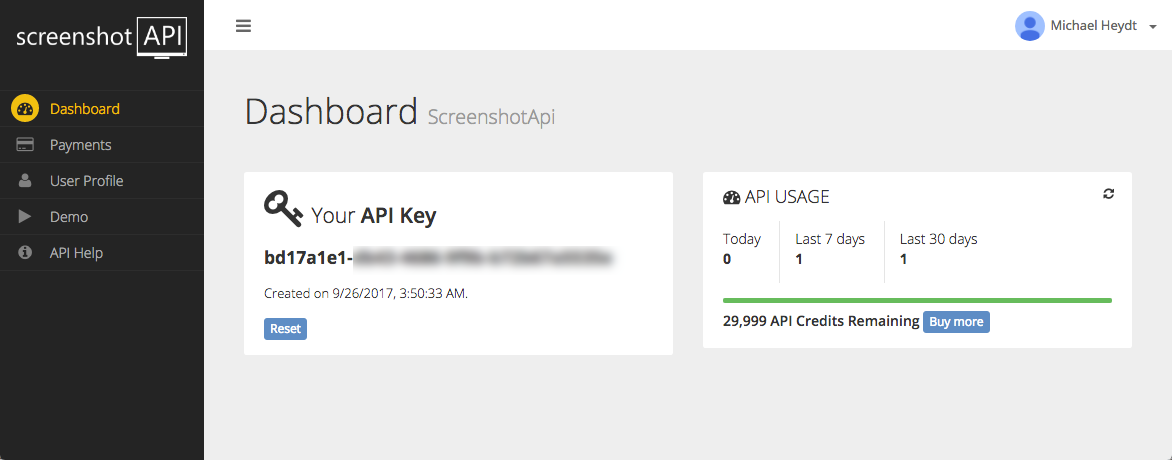Click the Dashboard gauge icon in sidebar
Screen dimensions: 1172x460
click(25, 109)
